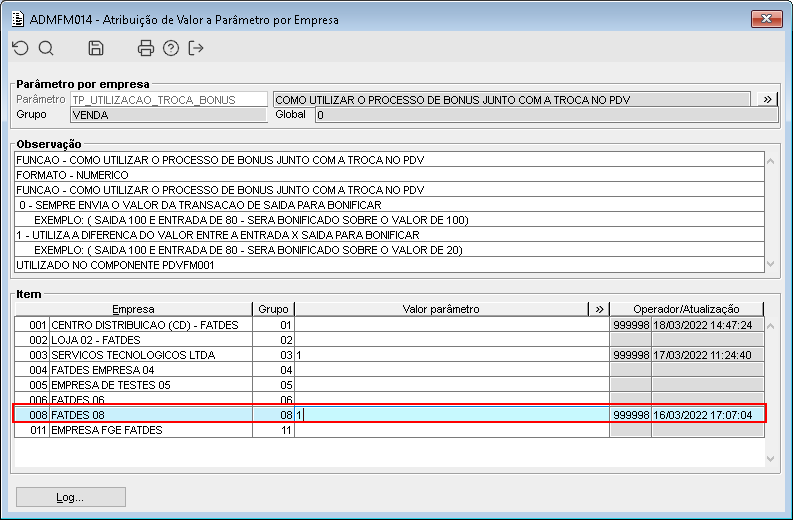Click example line ending VALOR DE 20)
Image resolution: width=793 pixels, height=520 pixels.
click(x=389, y=250)
